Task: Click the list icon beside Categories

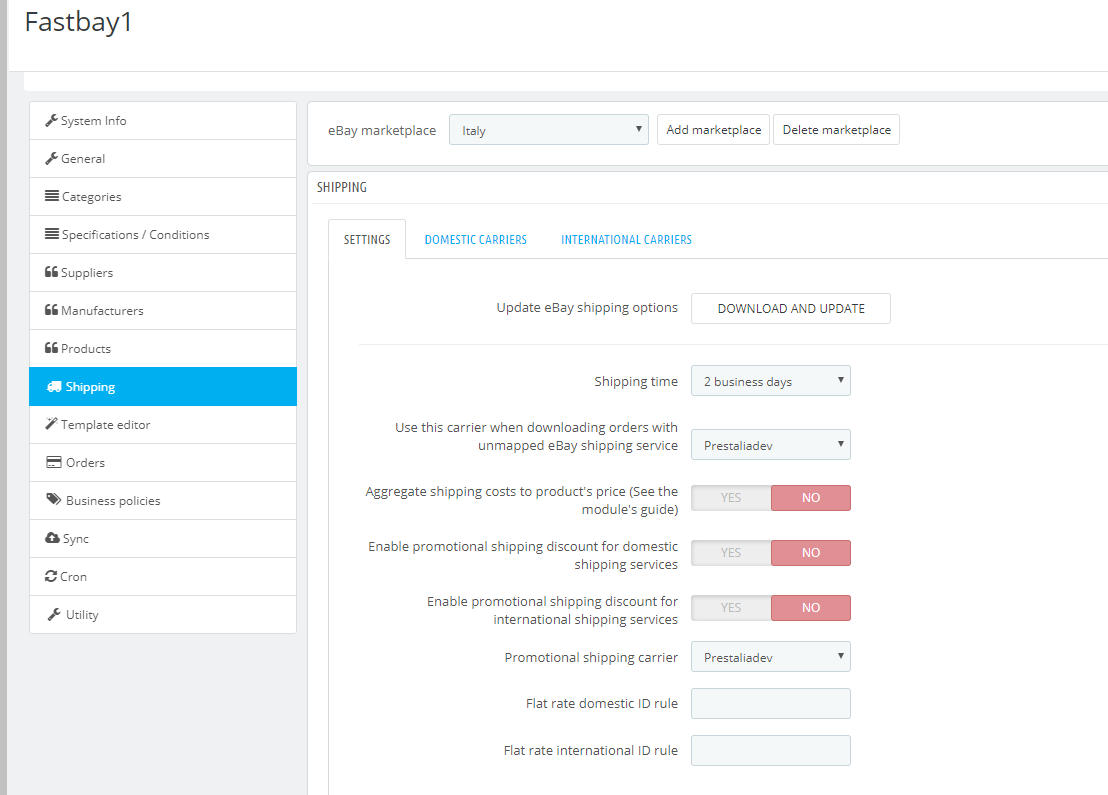Action: click(52, 196)
